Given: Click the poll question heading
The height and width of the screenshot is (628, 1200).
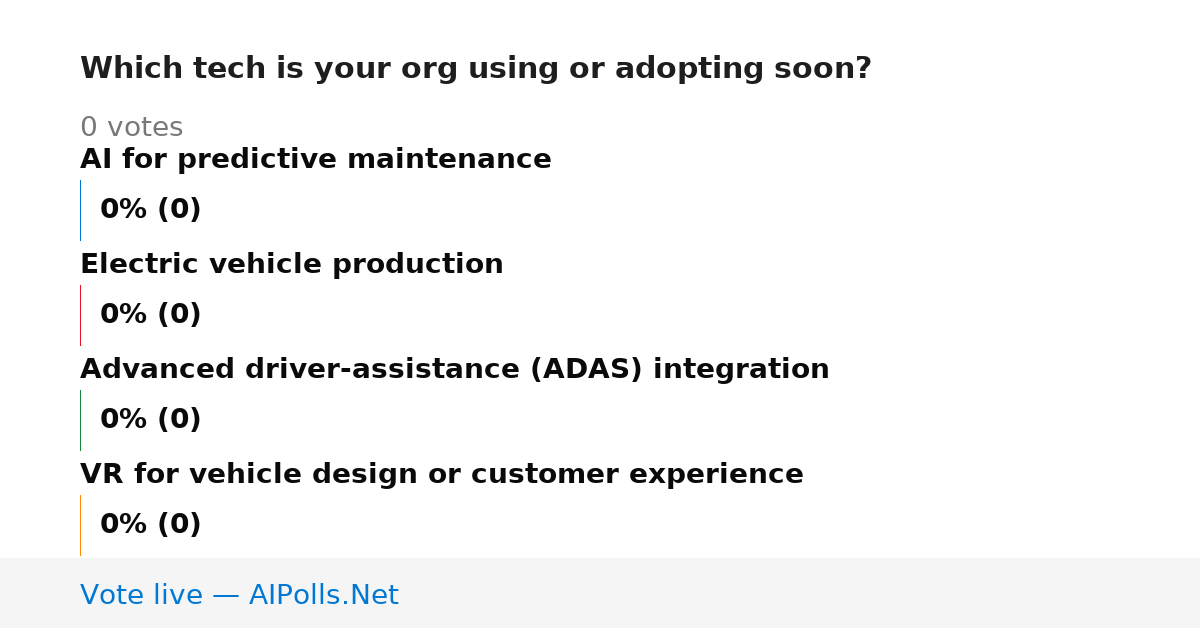Looking at the screenshot, I should (476, 69).
